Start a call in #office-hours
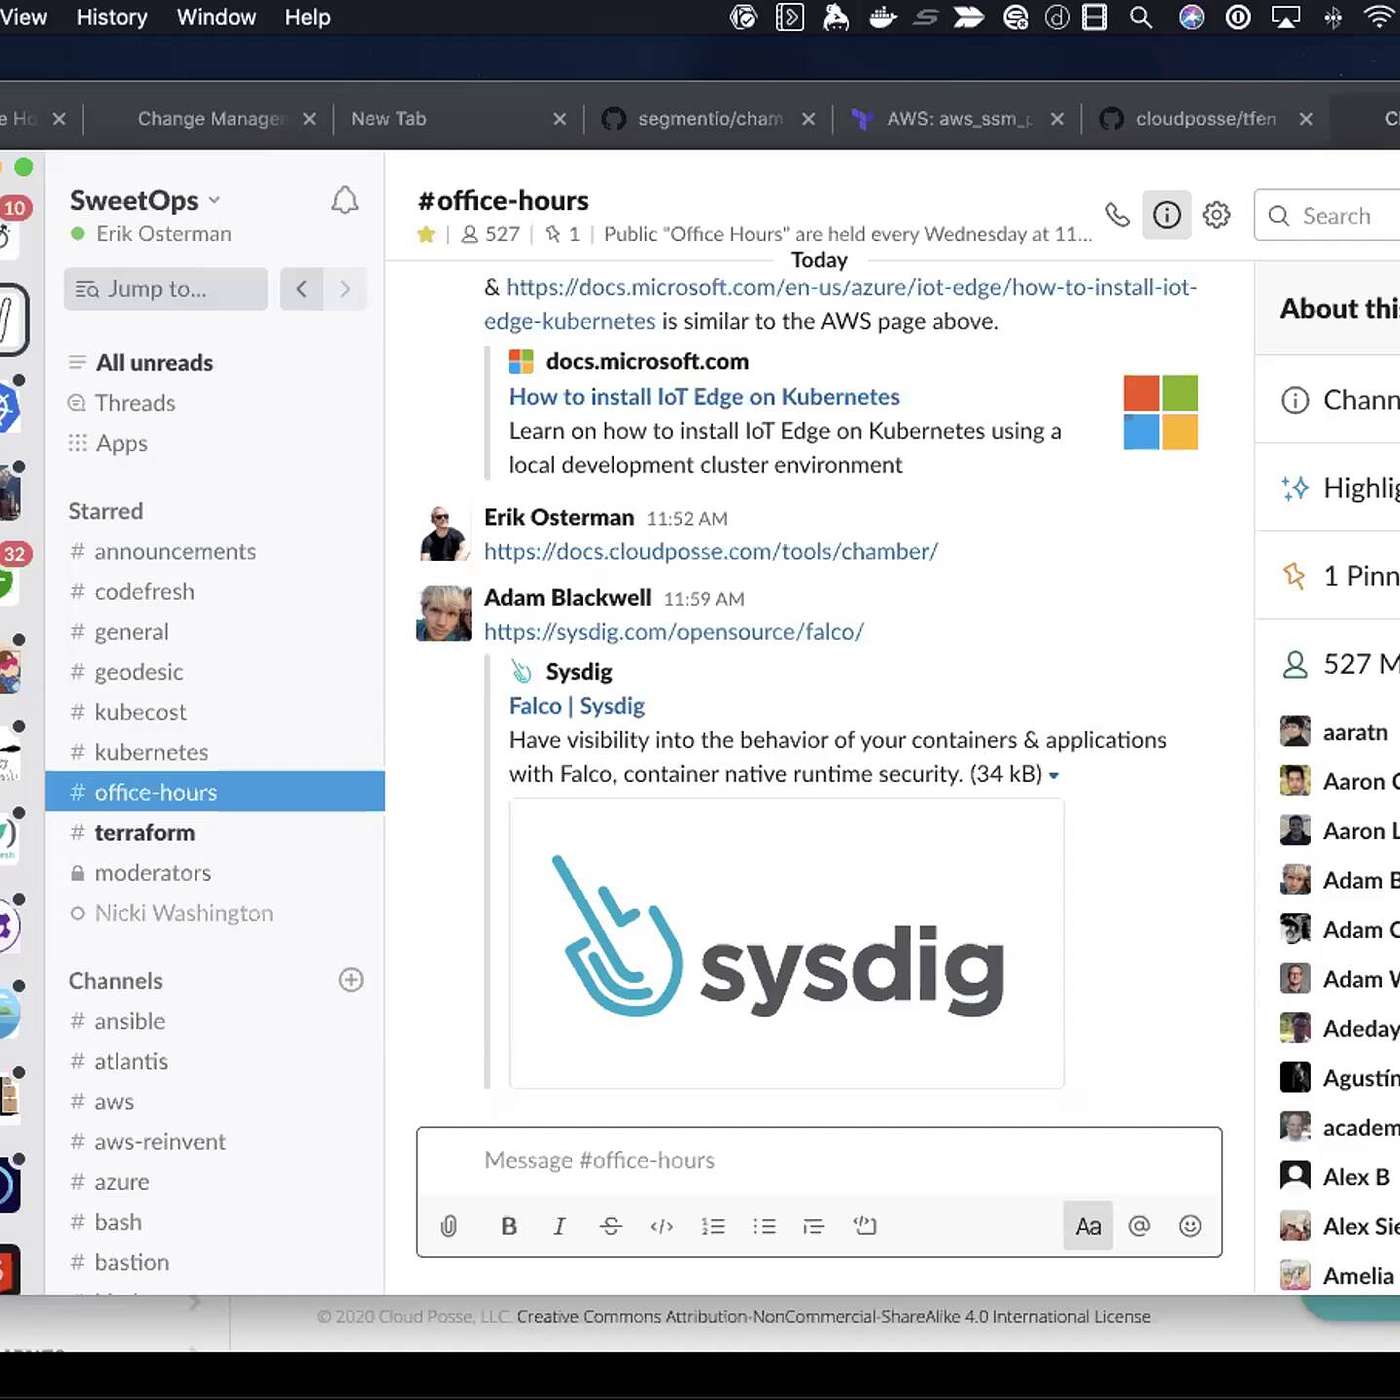 coord(1117,215)
